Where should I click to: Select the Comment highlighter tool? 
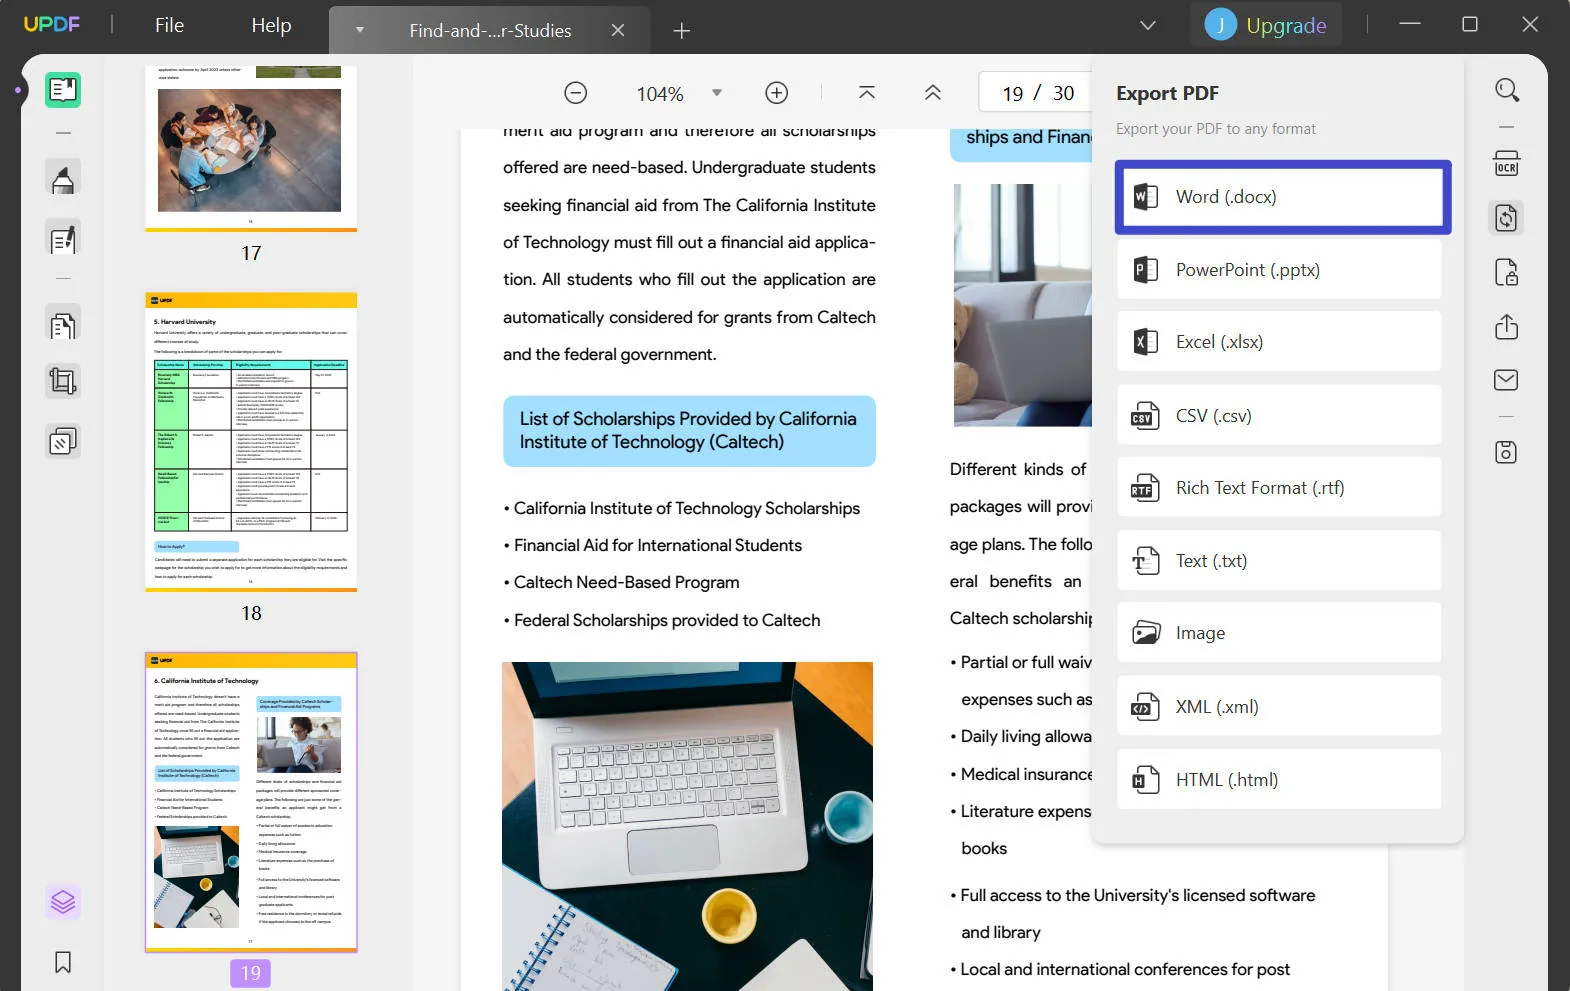(63, 179)
